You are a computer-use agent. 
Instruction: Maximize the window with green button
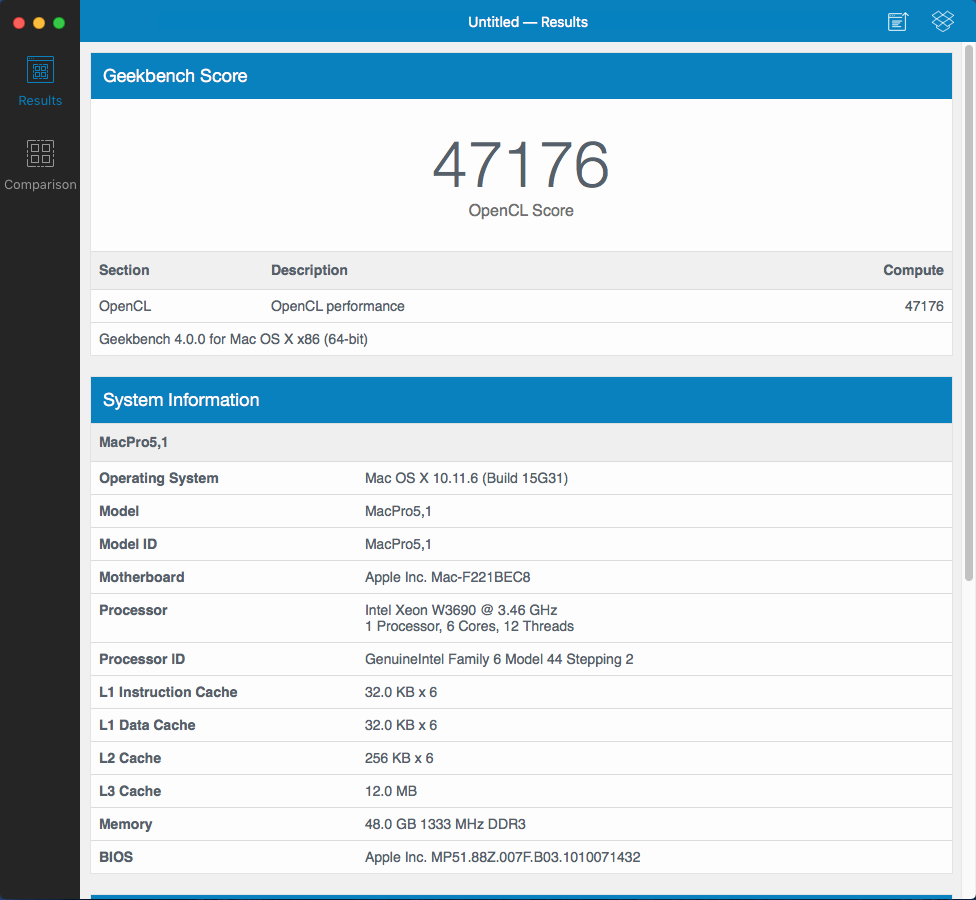(x=59, y=23)
